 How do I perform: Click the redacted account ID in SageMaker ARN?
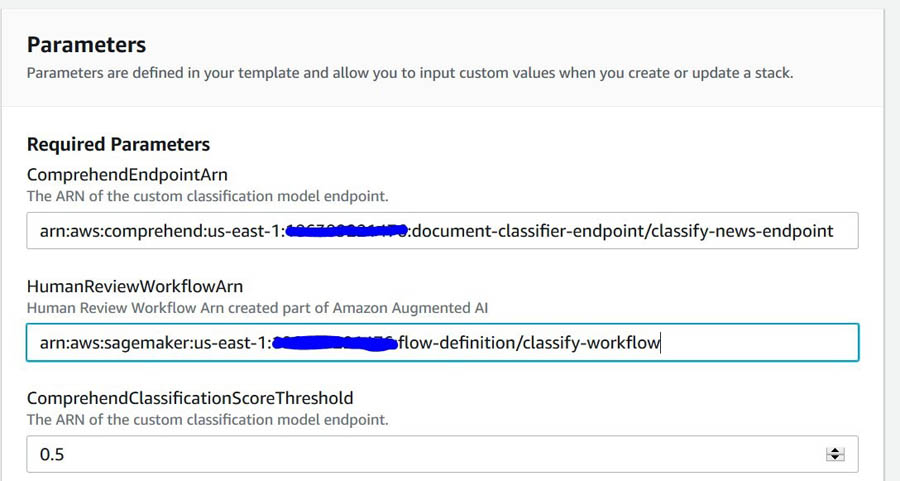(x=334, y=343)
